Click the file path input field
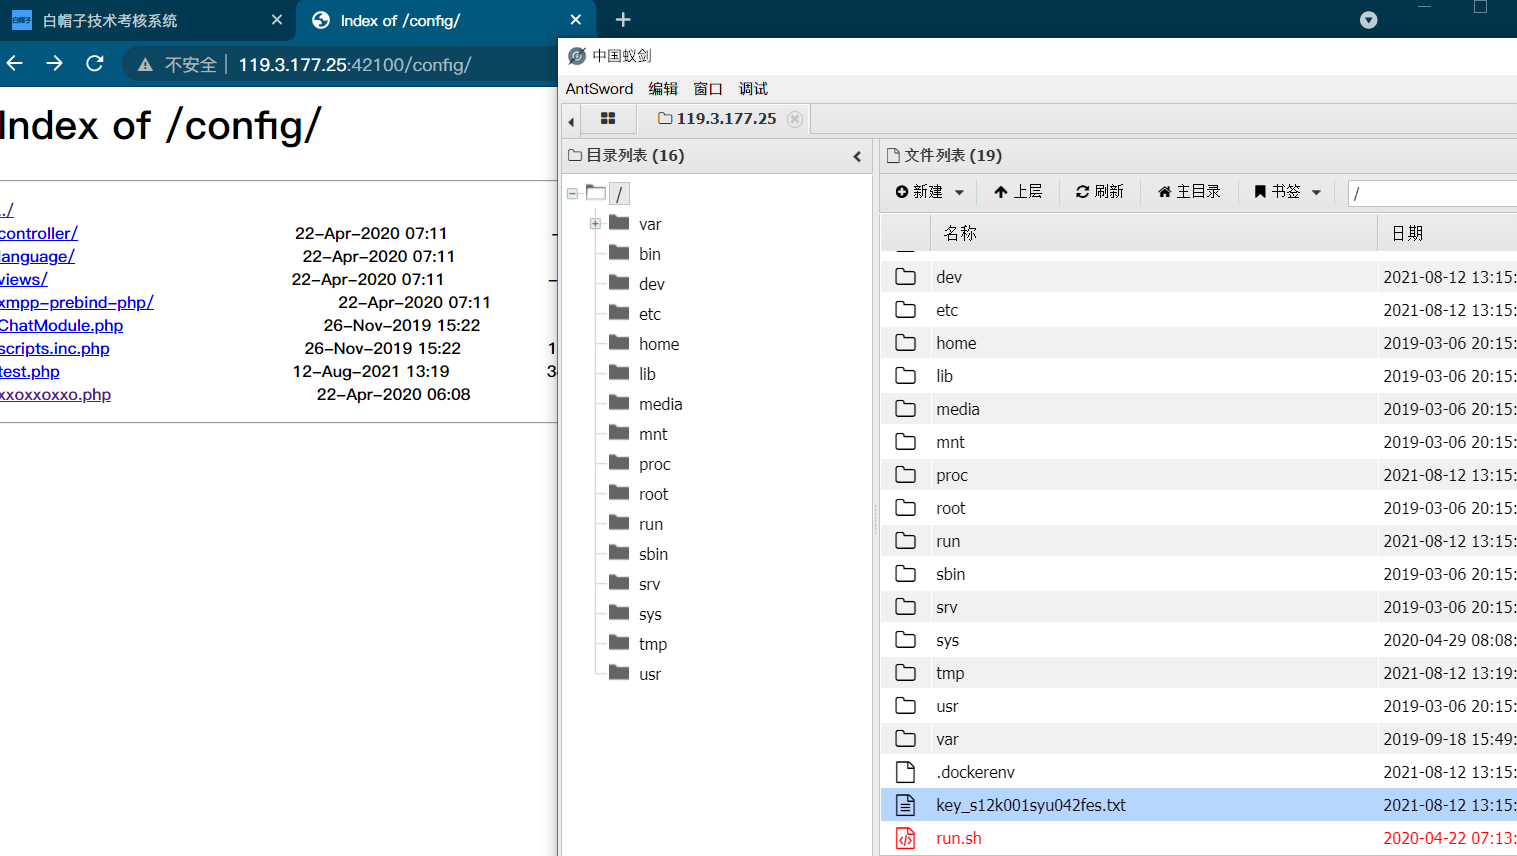 pos(1432,193)
